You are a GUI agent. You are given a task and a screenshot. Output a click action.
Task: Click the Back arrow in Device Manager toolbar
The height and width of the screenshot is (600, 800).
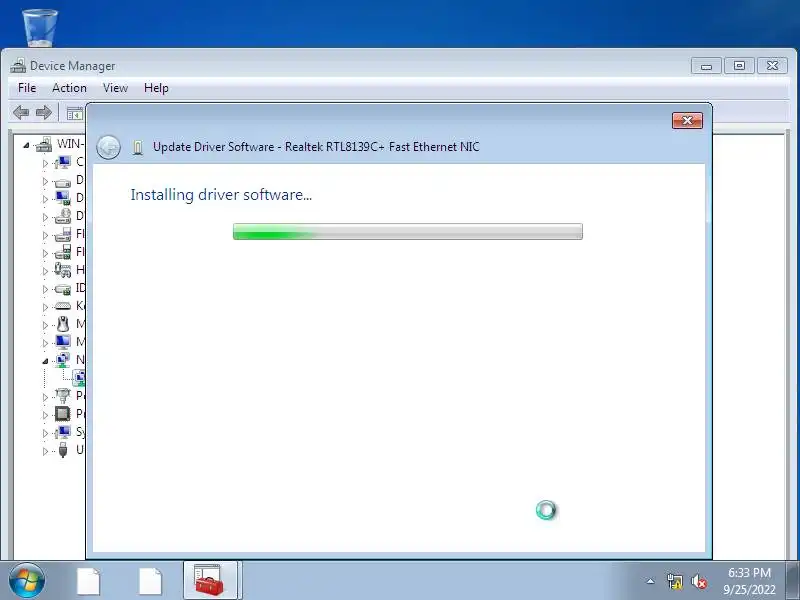click(x=21, y=112)
